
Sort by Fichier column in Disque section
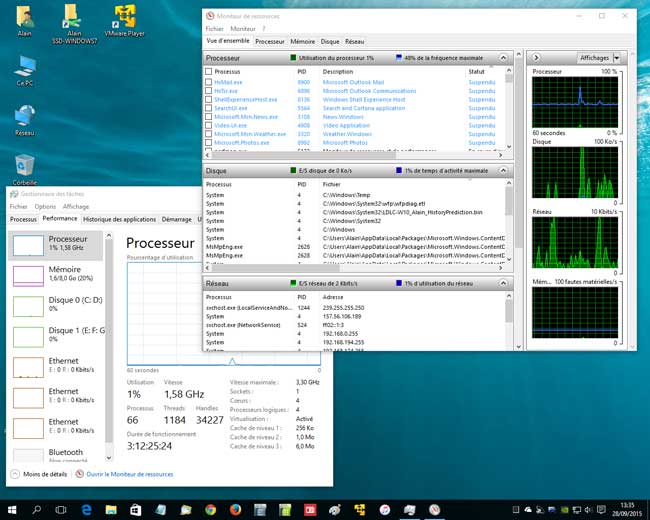pyautogui.click(x=332, y=184)
